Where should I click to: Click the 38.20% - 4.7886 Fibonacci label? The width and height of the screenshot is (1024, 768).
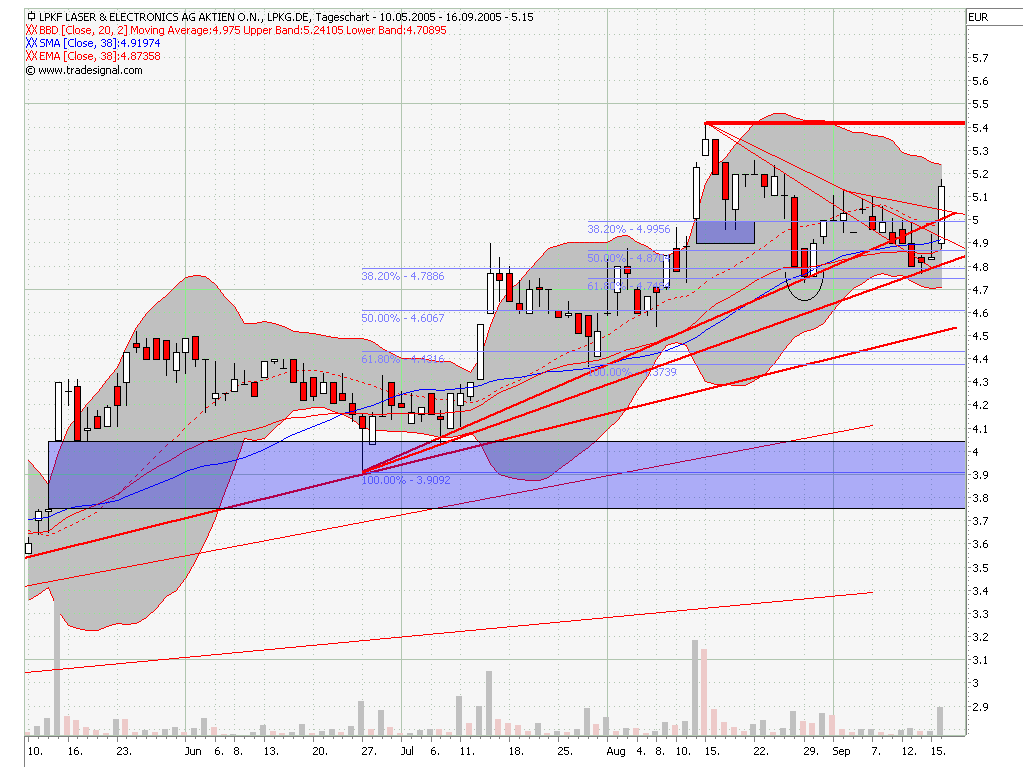click(403, 276)
